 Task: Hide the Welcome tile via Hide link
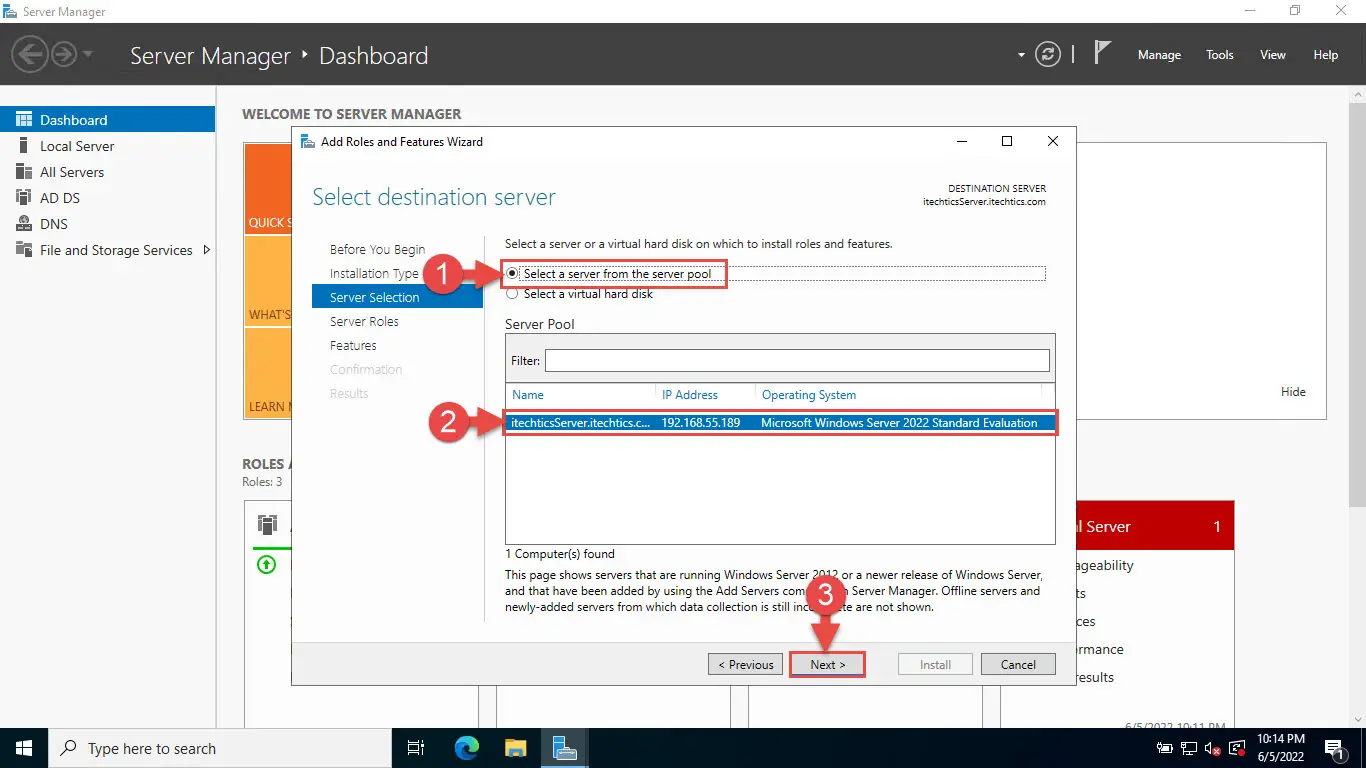click(x=1293, y=392)
